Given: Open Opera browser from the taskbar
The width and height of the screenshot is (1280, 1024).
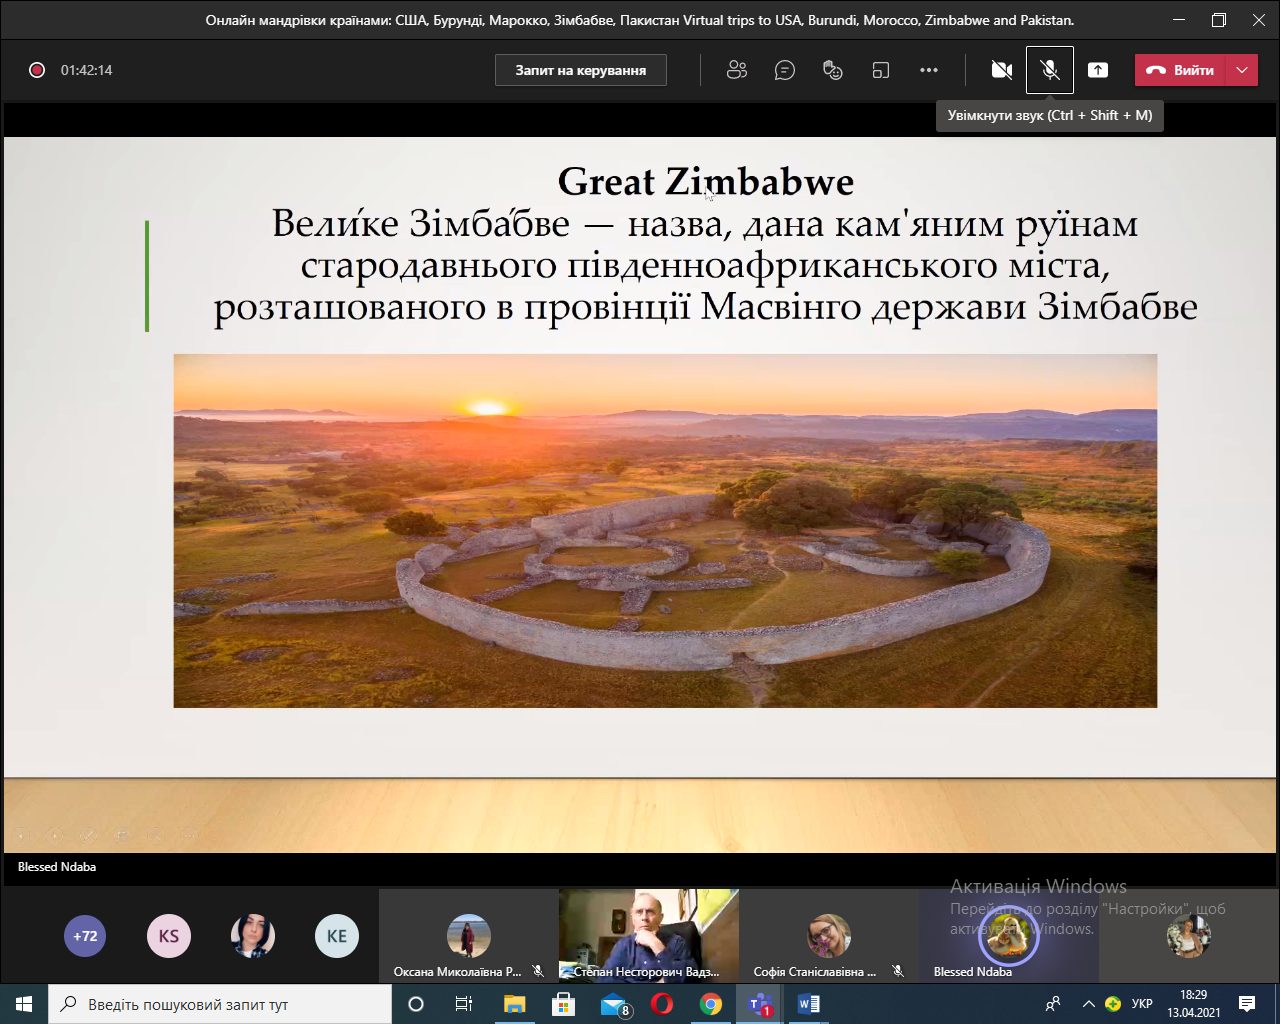Looking at the screenshot, I should point(662,1004).
